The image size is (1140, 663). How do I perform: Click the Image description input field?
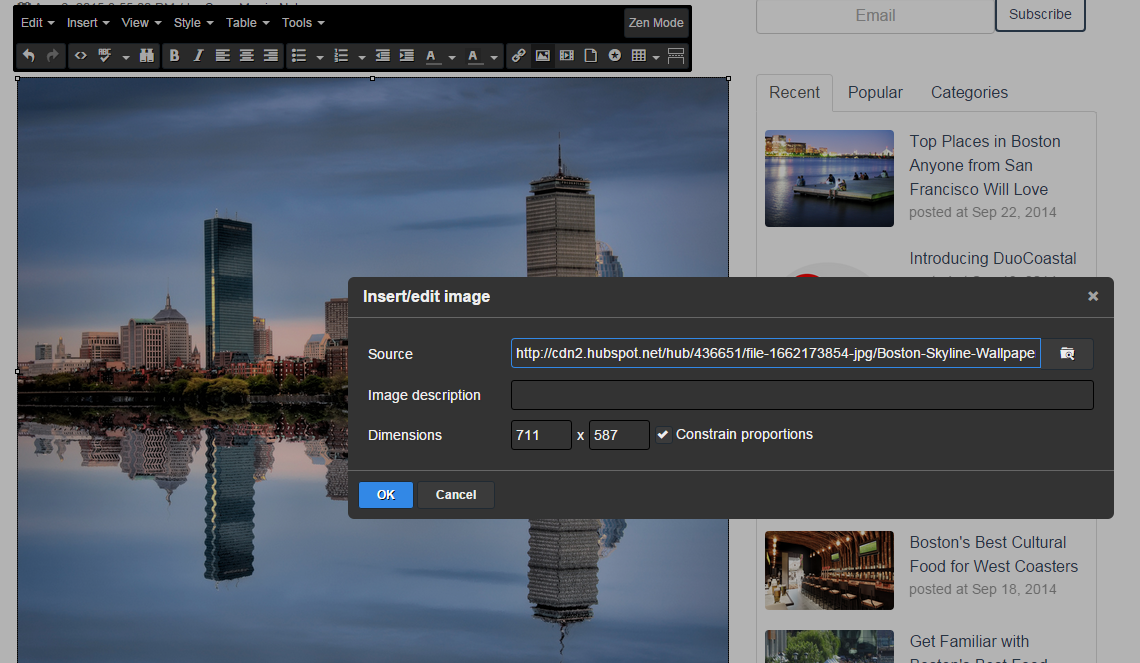point(802,395)
